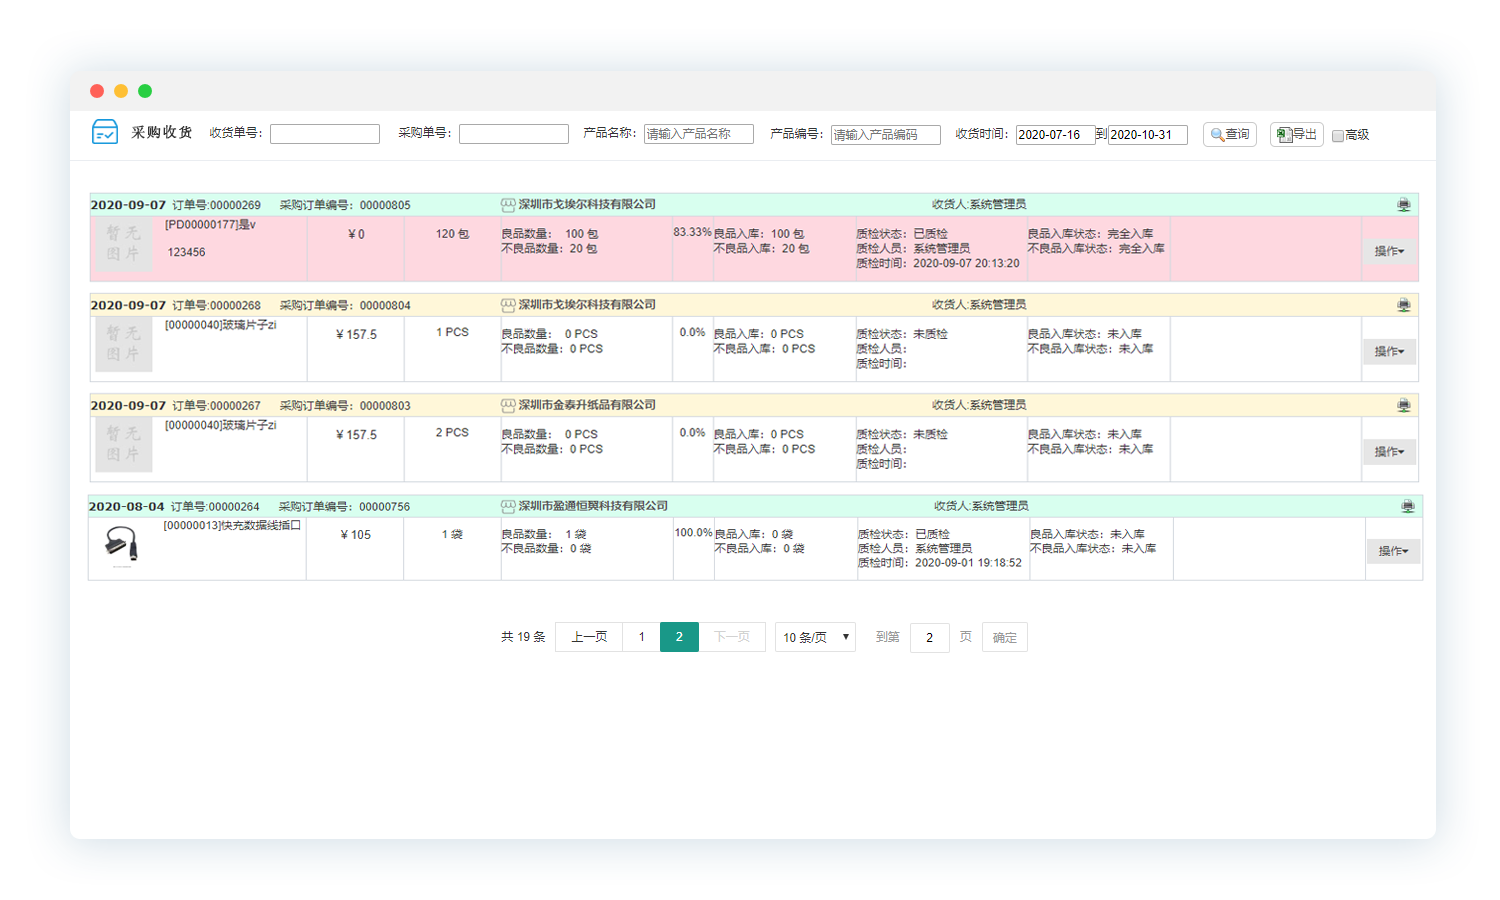1500x900 pixels.
Task: Click print icon for order 00000269
Action: point(1404,205)
